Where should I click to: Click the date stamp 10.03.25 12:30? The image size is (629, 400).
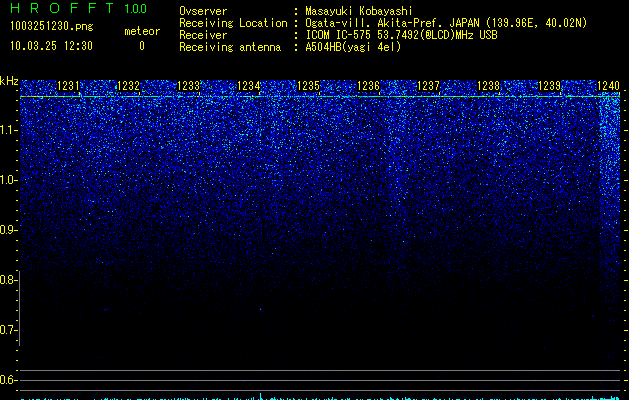pos(51,46)
